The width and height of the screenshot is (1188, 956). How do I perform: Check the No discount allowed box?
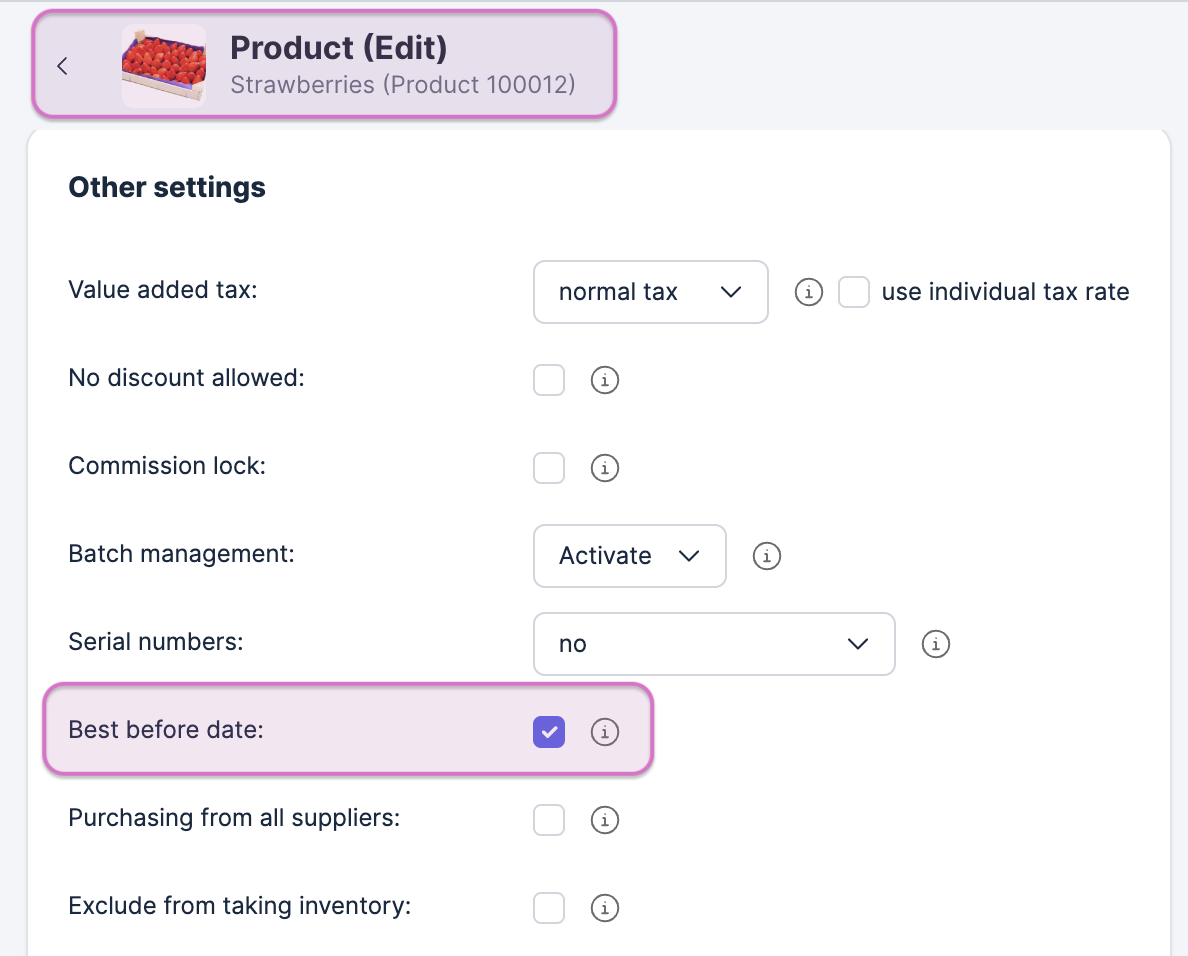[x=549, y=380]
